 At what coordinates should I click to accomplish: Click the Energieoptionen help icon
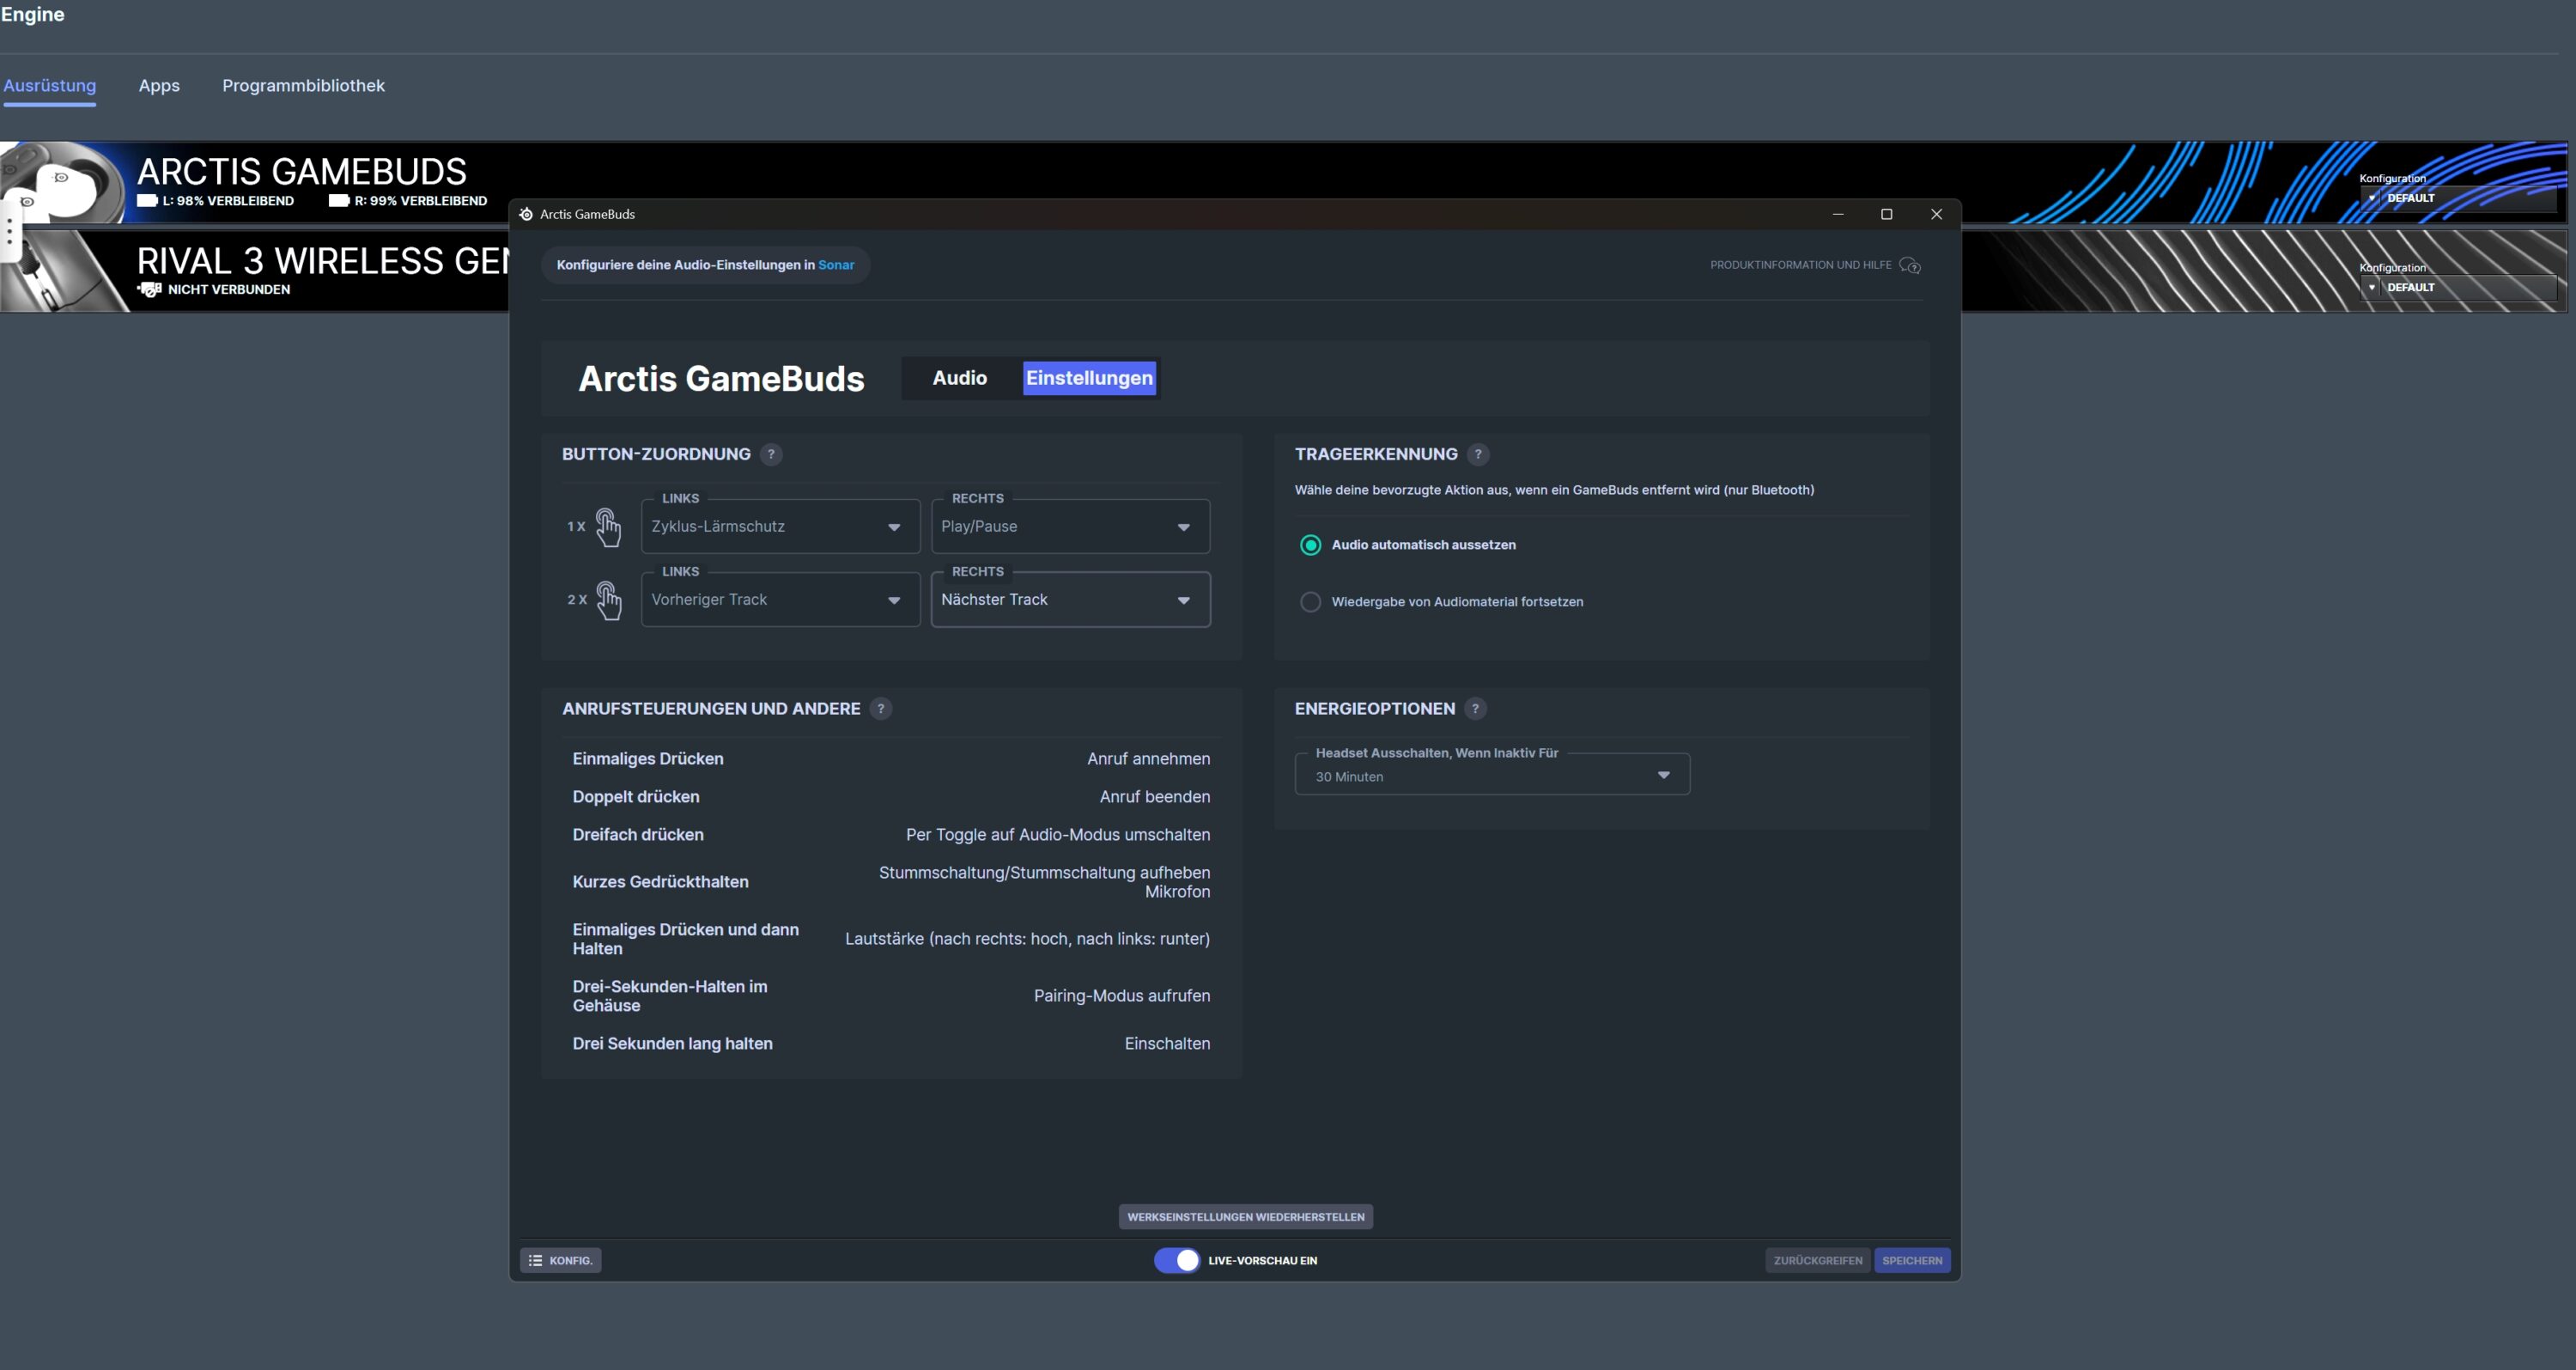[1475, 708]
